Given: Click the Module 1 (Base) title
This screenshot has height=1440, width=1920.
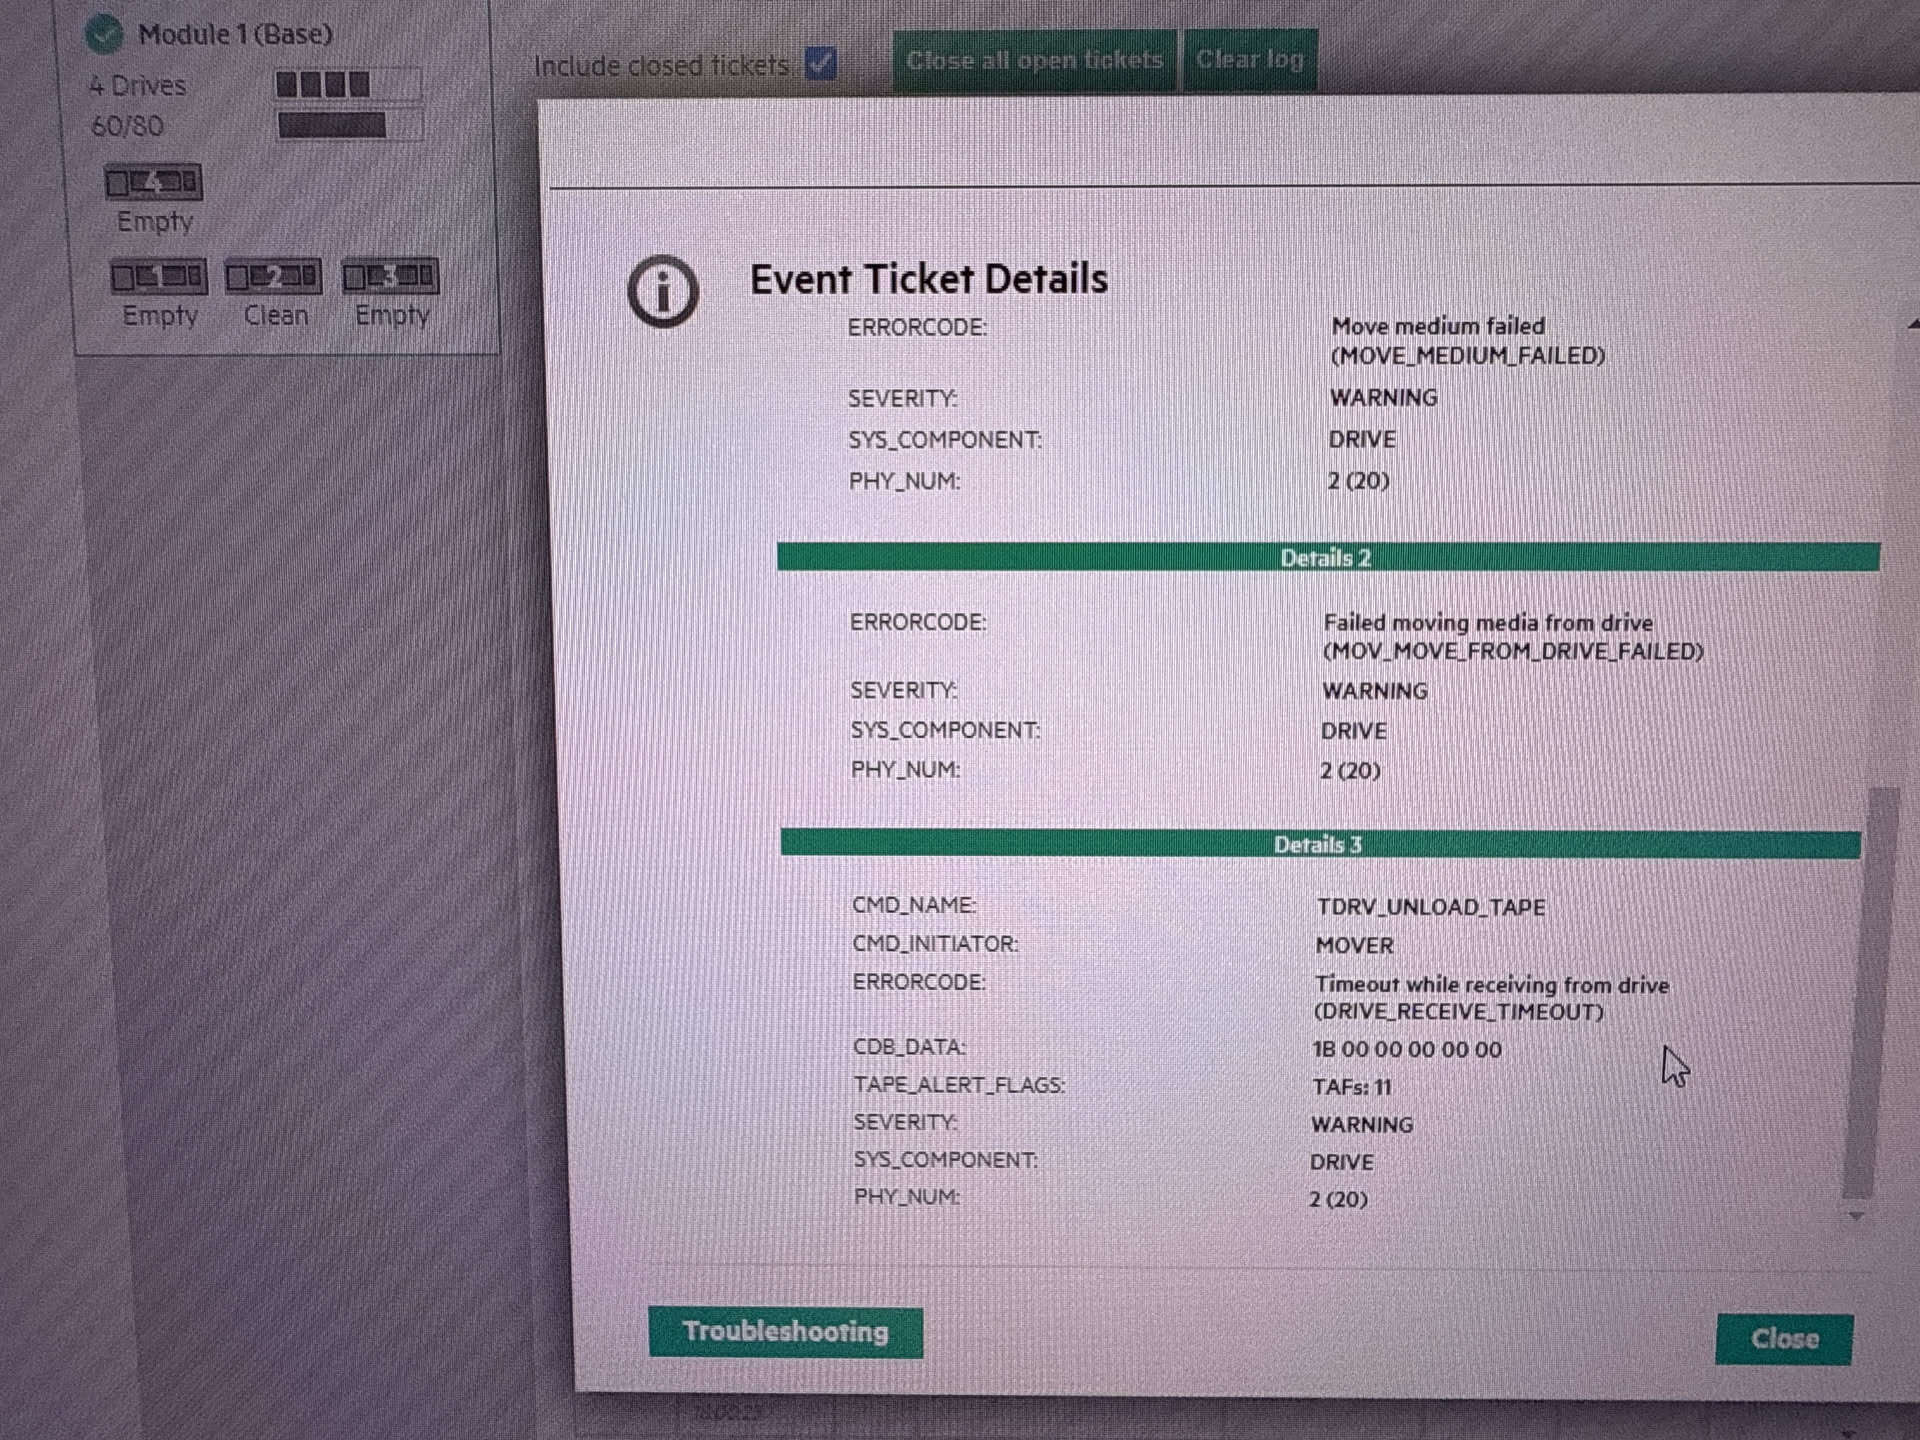Looking at the screenshot, I should point(235,35).
